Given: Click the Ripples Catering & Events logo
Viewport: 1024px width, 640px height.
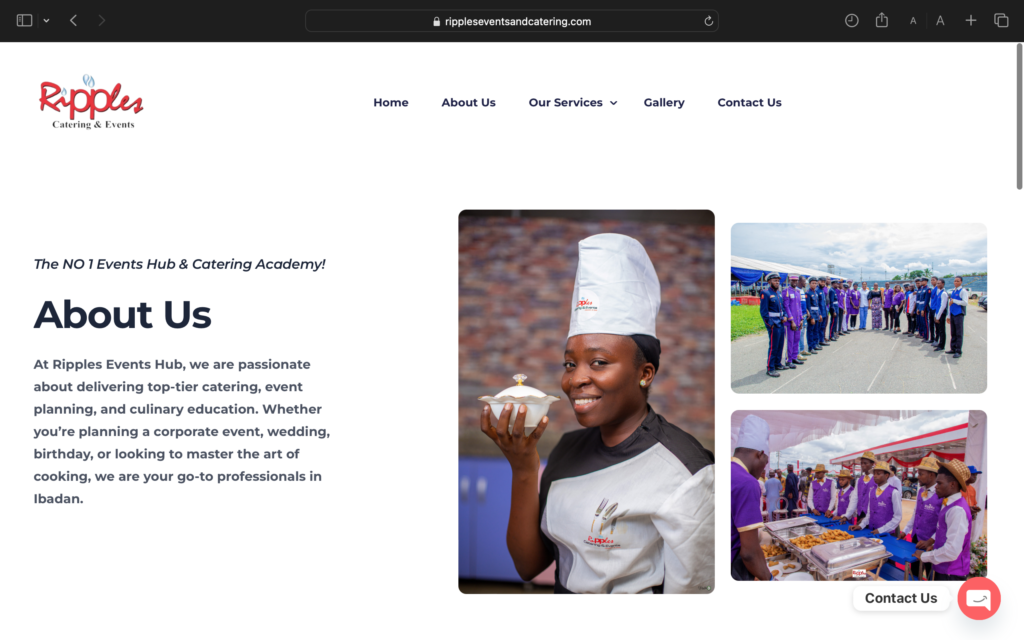Looking at the screenshot, I should coord(91,102).
